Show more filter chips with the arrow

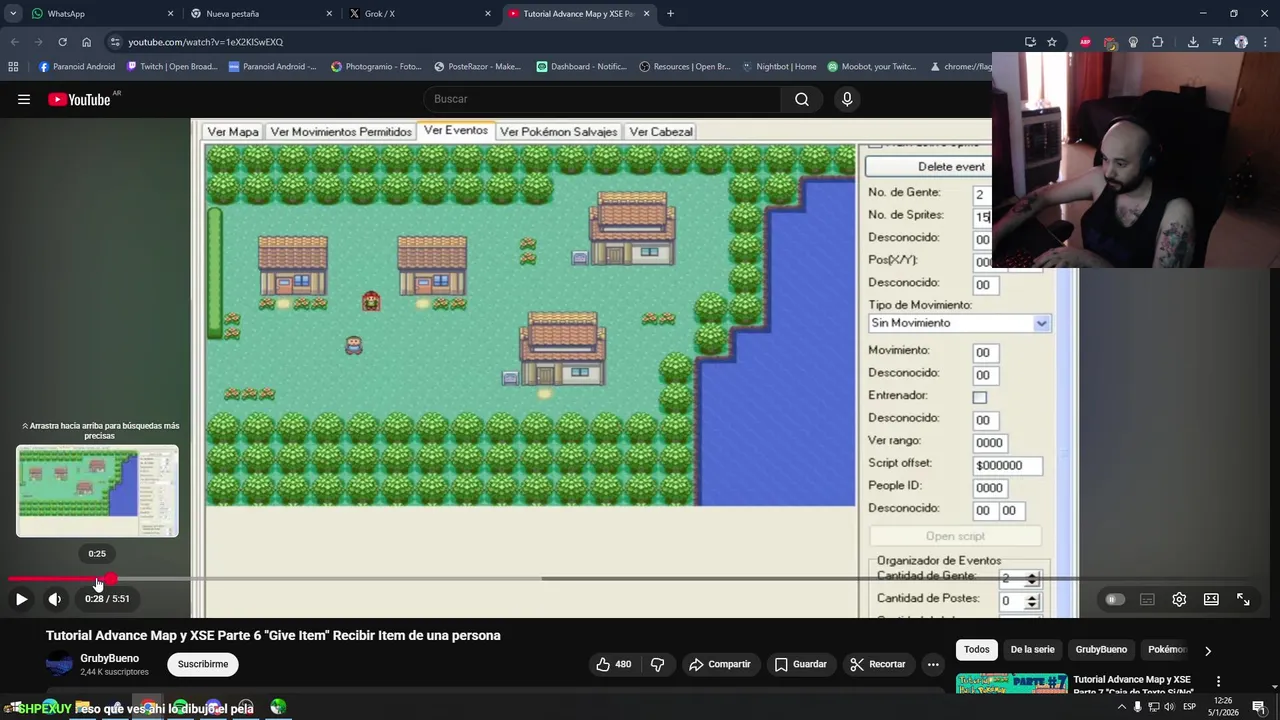[x=1208, y=650]
